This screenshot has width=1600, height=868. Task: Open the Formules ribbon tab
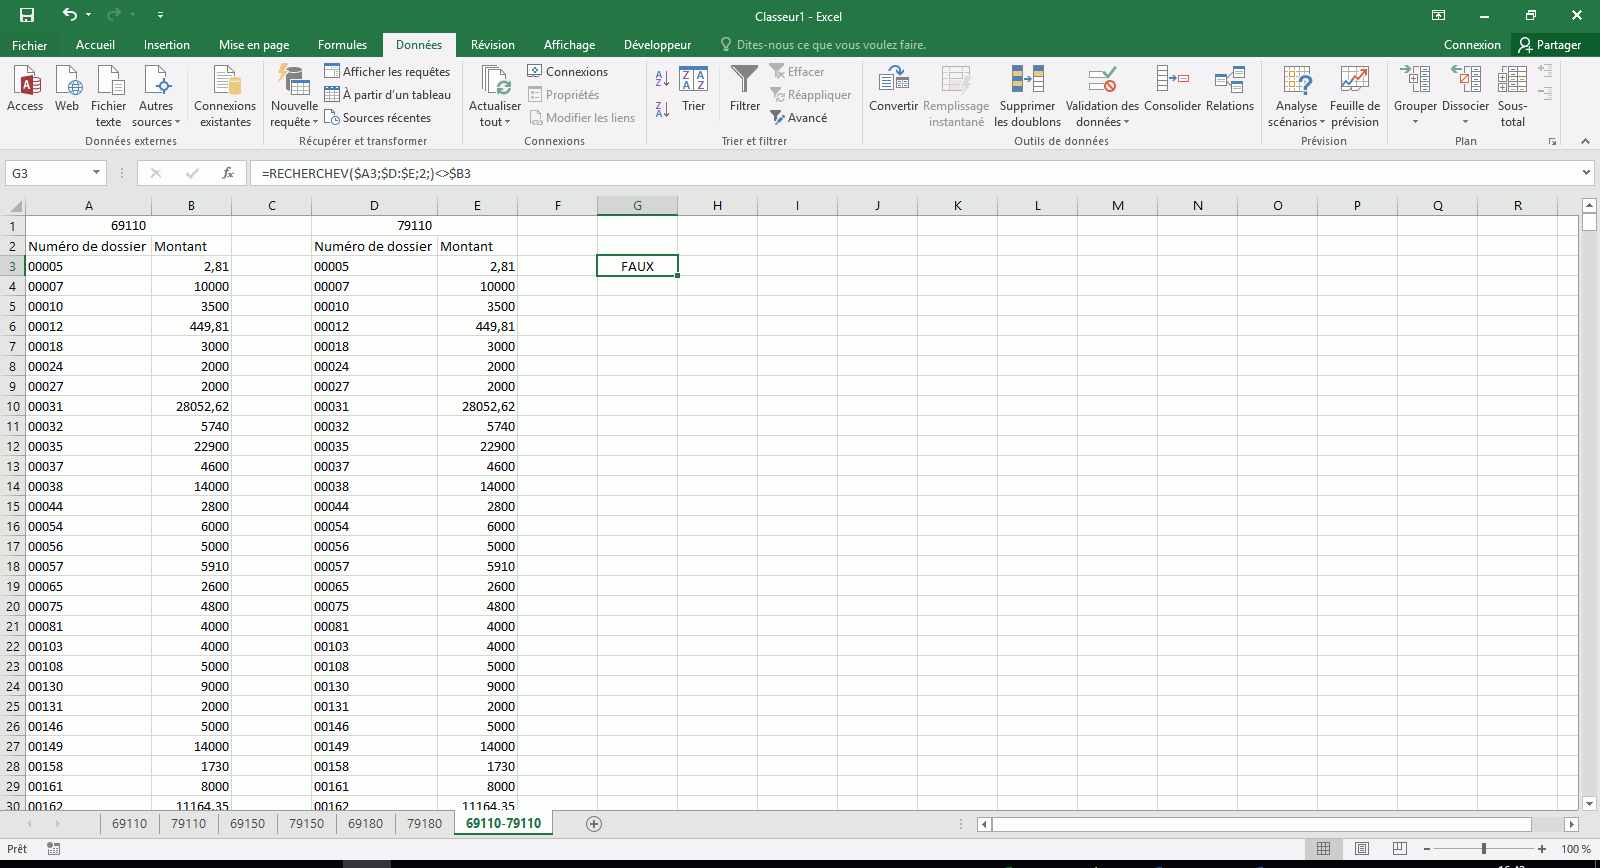click(342, 45)
